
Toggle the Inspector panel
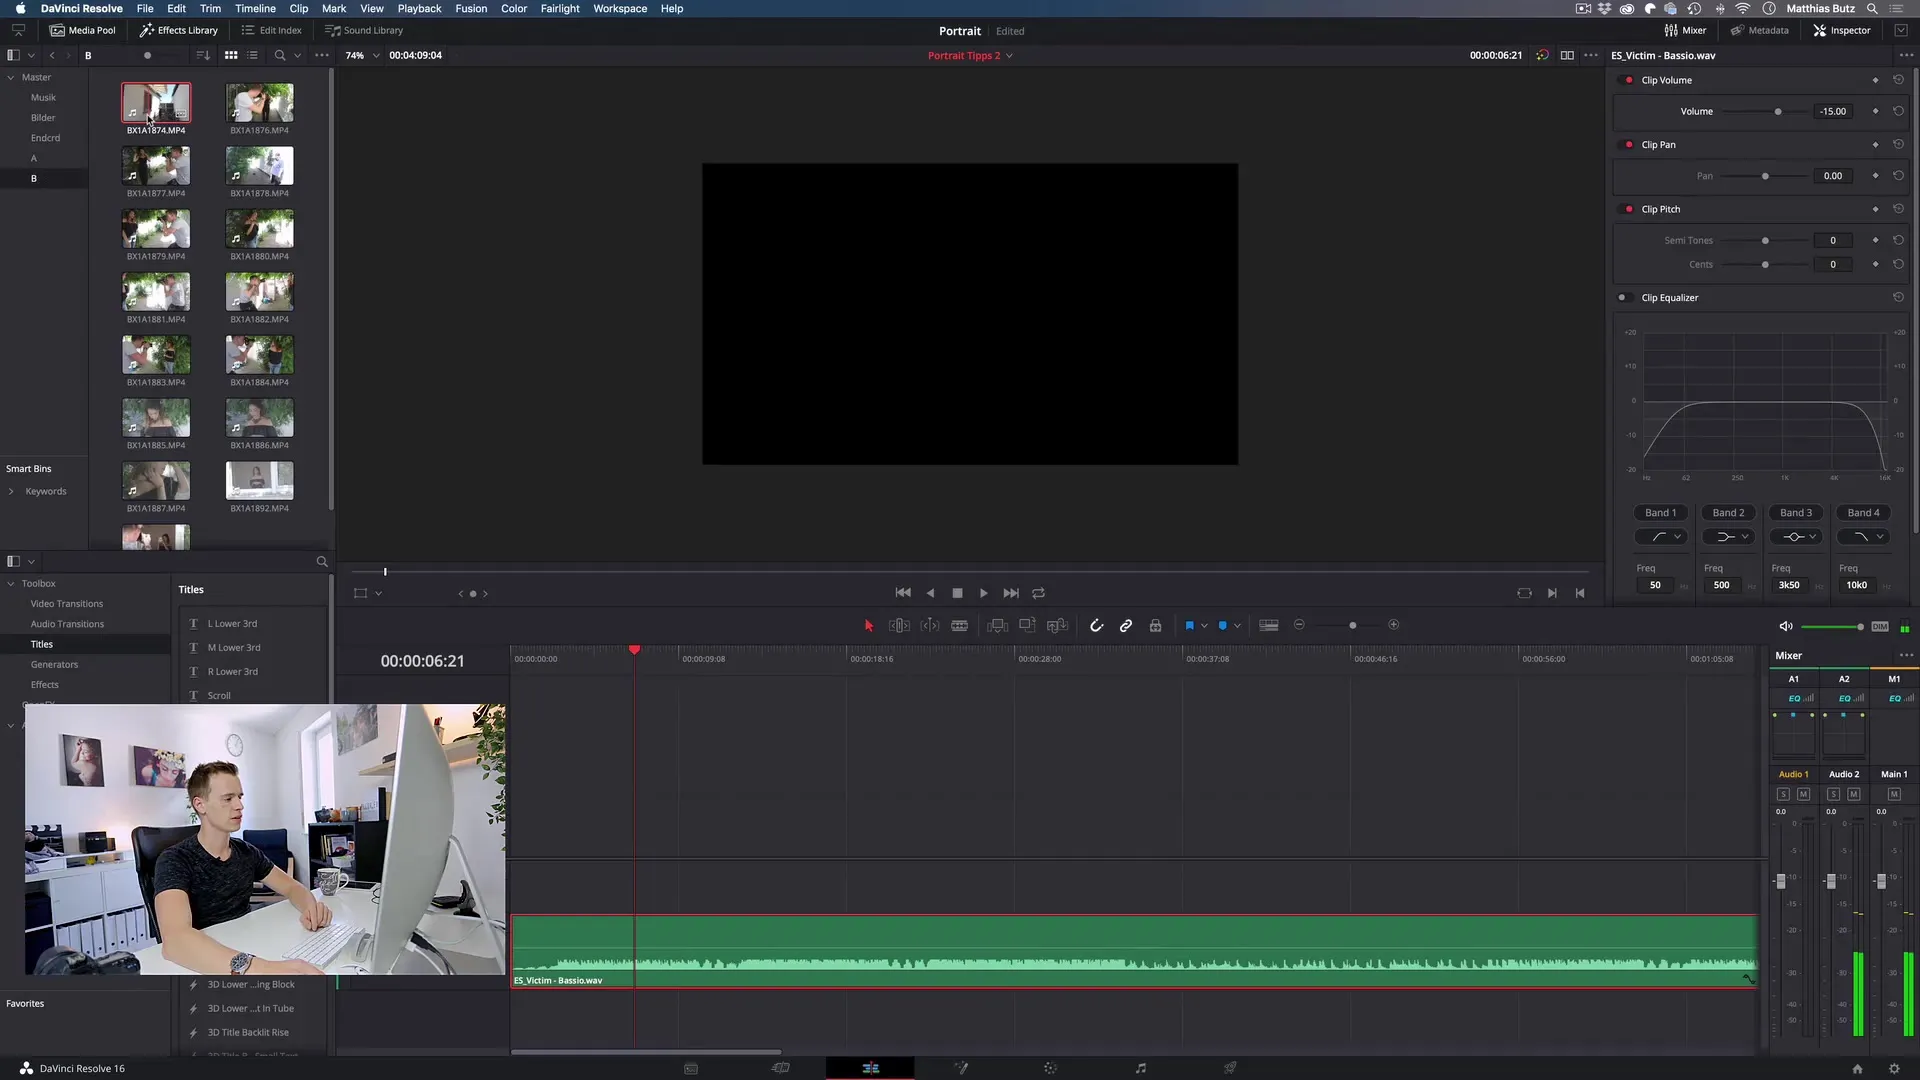click(x=1842, y=30)
